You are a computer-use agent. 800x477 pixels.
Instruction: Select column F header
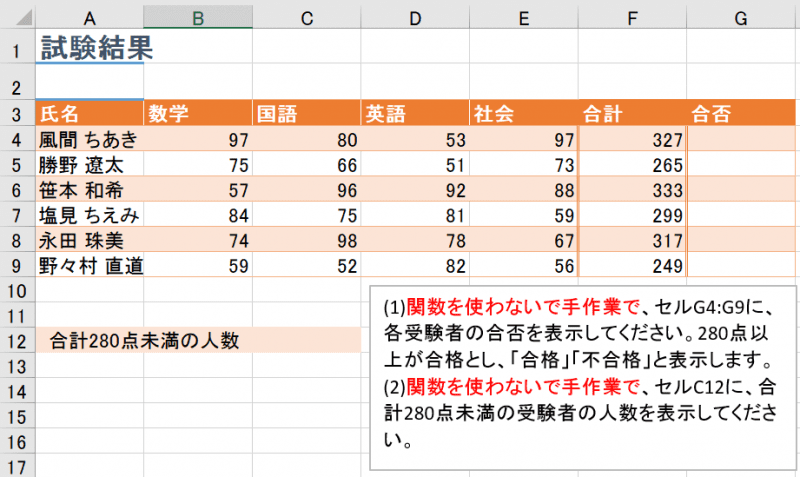click(x=633, y=18)
